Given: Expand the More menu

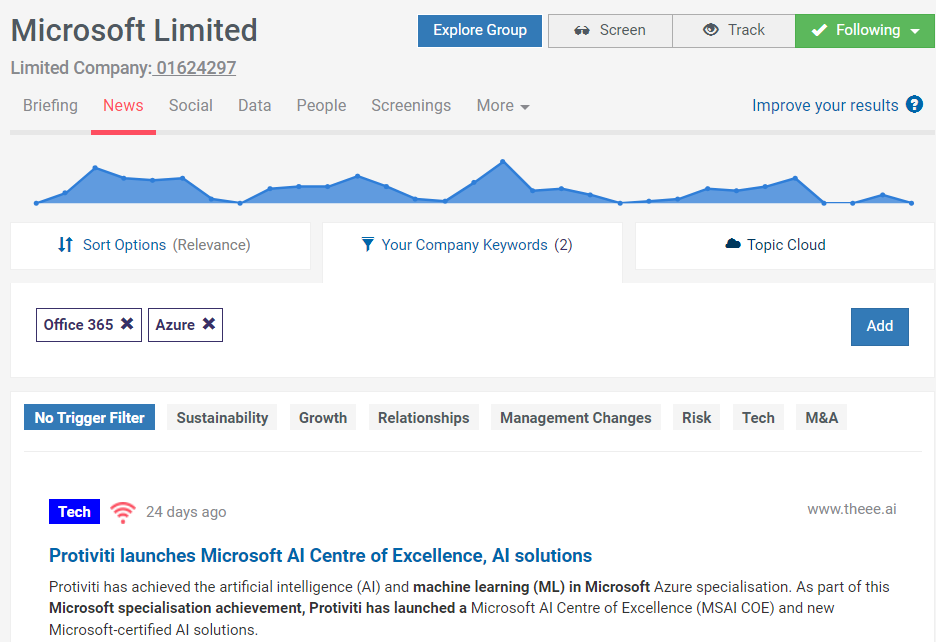Looking at the screenshot, I should click(503, 106).
